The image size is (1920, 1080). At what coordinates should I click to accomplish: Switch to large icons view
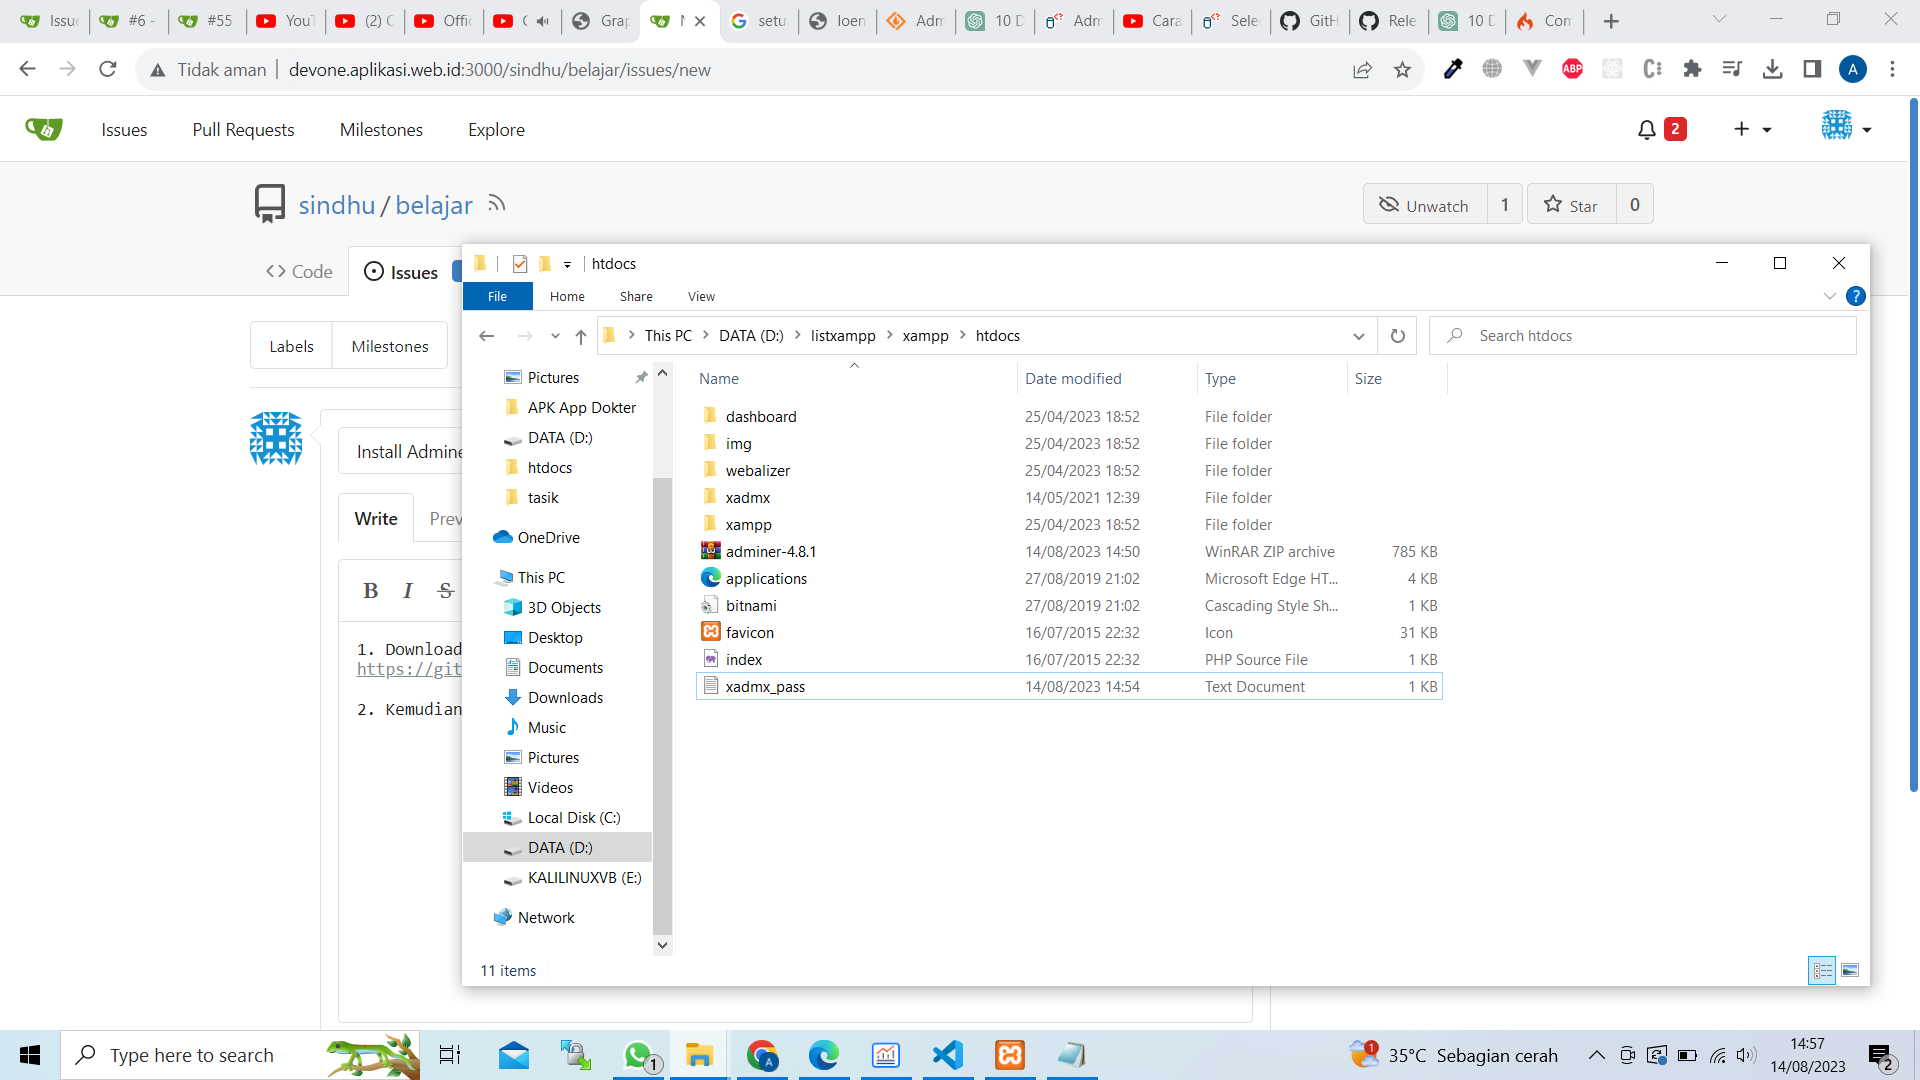(x=1850, y=970)
